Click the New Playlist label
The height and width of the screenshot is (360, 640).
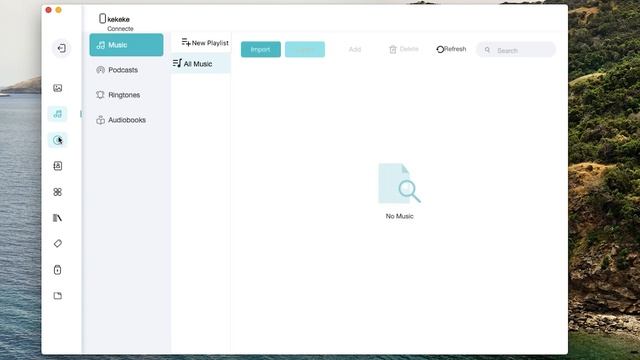(x=210, y=43)
